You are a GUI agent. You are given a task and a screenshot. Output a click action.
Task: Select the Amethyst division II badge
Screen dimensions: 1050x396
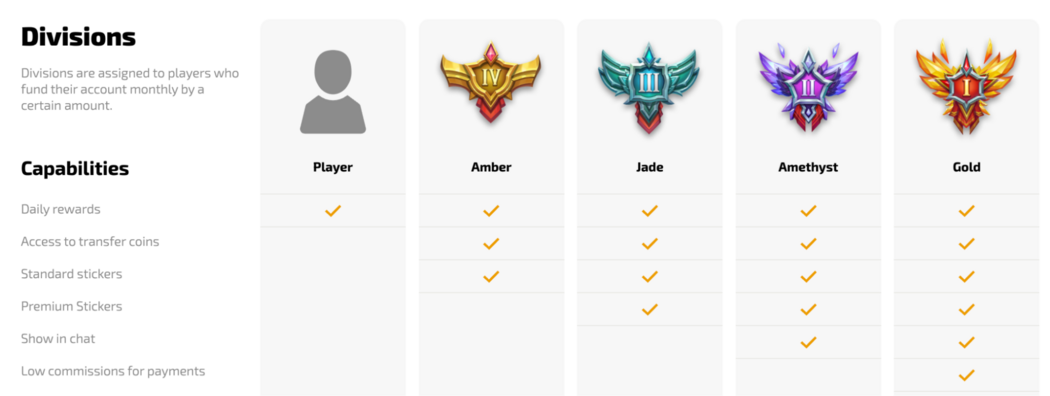(808, 86)
